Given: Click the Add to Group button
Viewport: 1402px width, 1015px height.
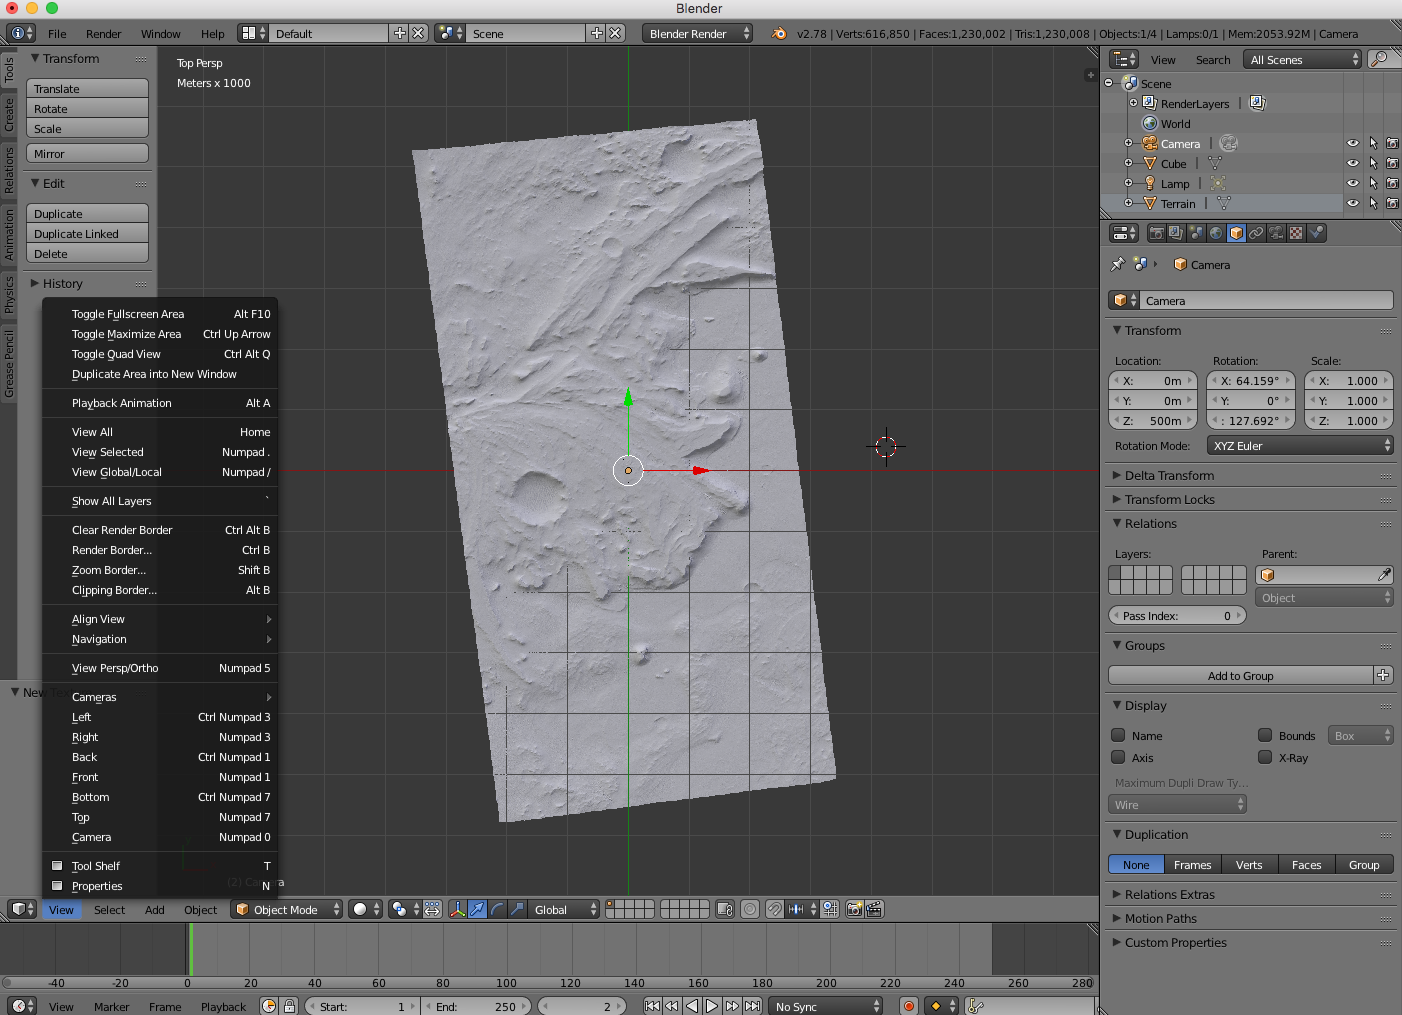Looking at the screenshot, I should pyautogui.click(x=1240, y=675).
